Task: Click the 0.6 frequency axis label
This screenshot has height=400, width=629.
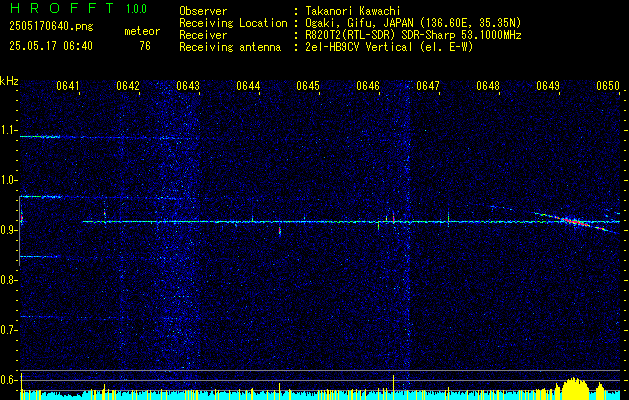Action: [x=9, y=380]
